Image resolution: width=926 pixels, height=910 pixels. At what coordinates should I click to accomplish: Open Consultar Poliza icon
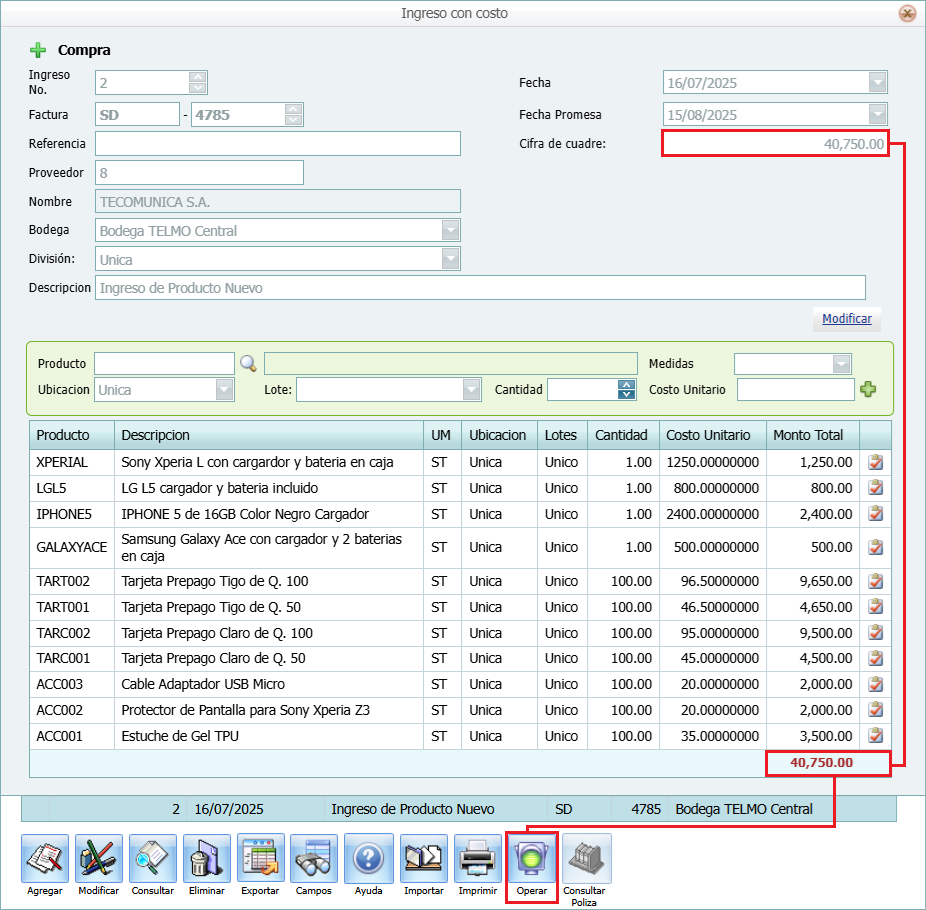pyautogui.click(x=585, y=859)
